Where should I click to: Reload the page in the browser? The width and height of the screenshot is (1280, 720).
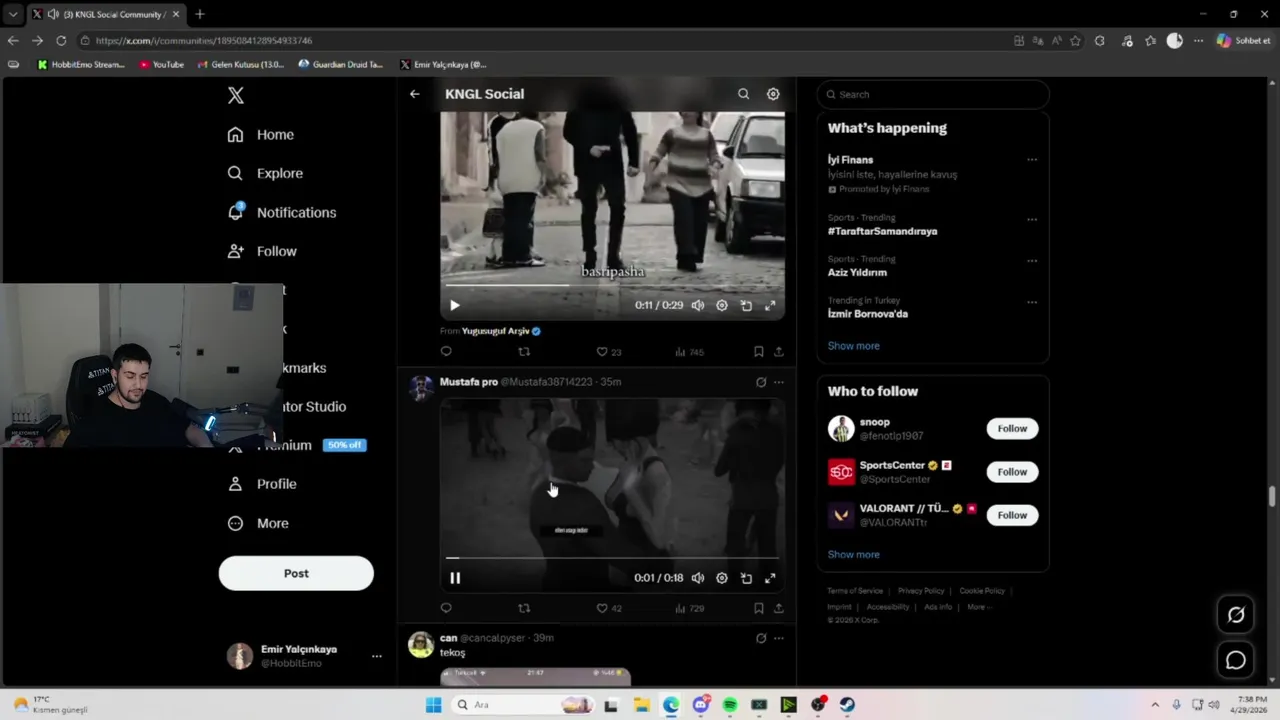[61, 40]
